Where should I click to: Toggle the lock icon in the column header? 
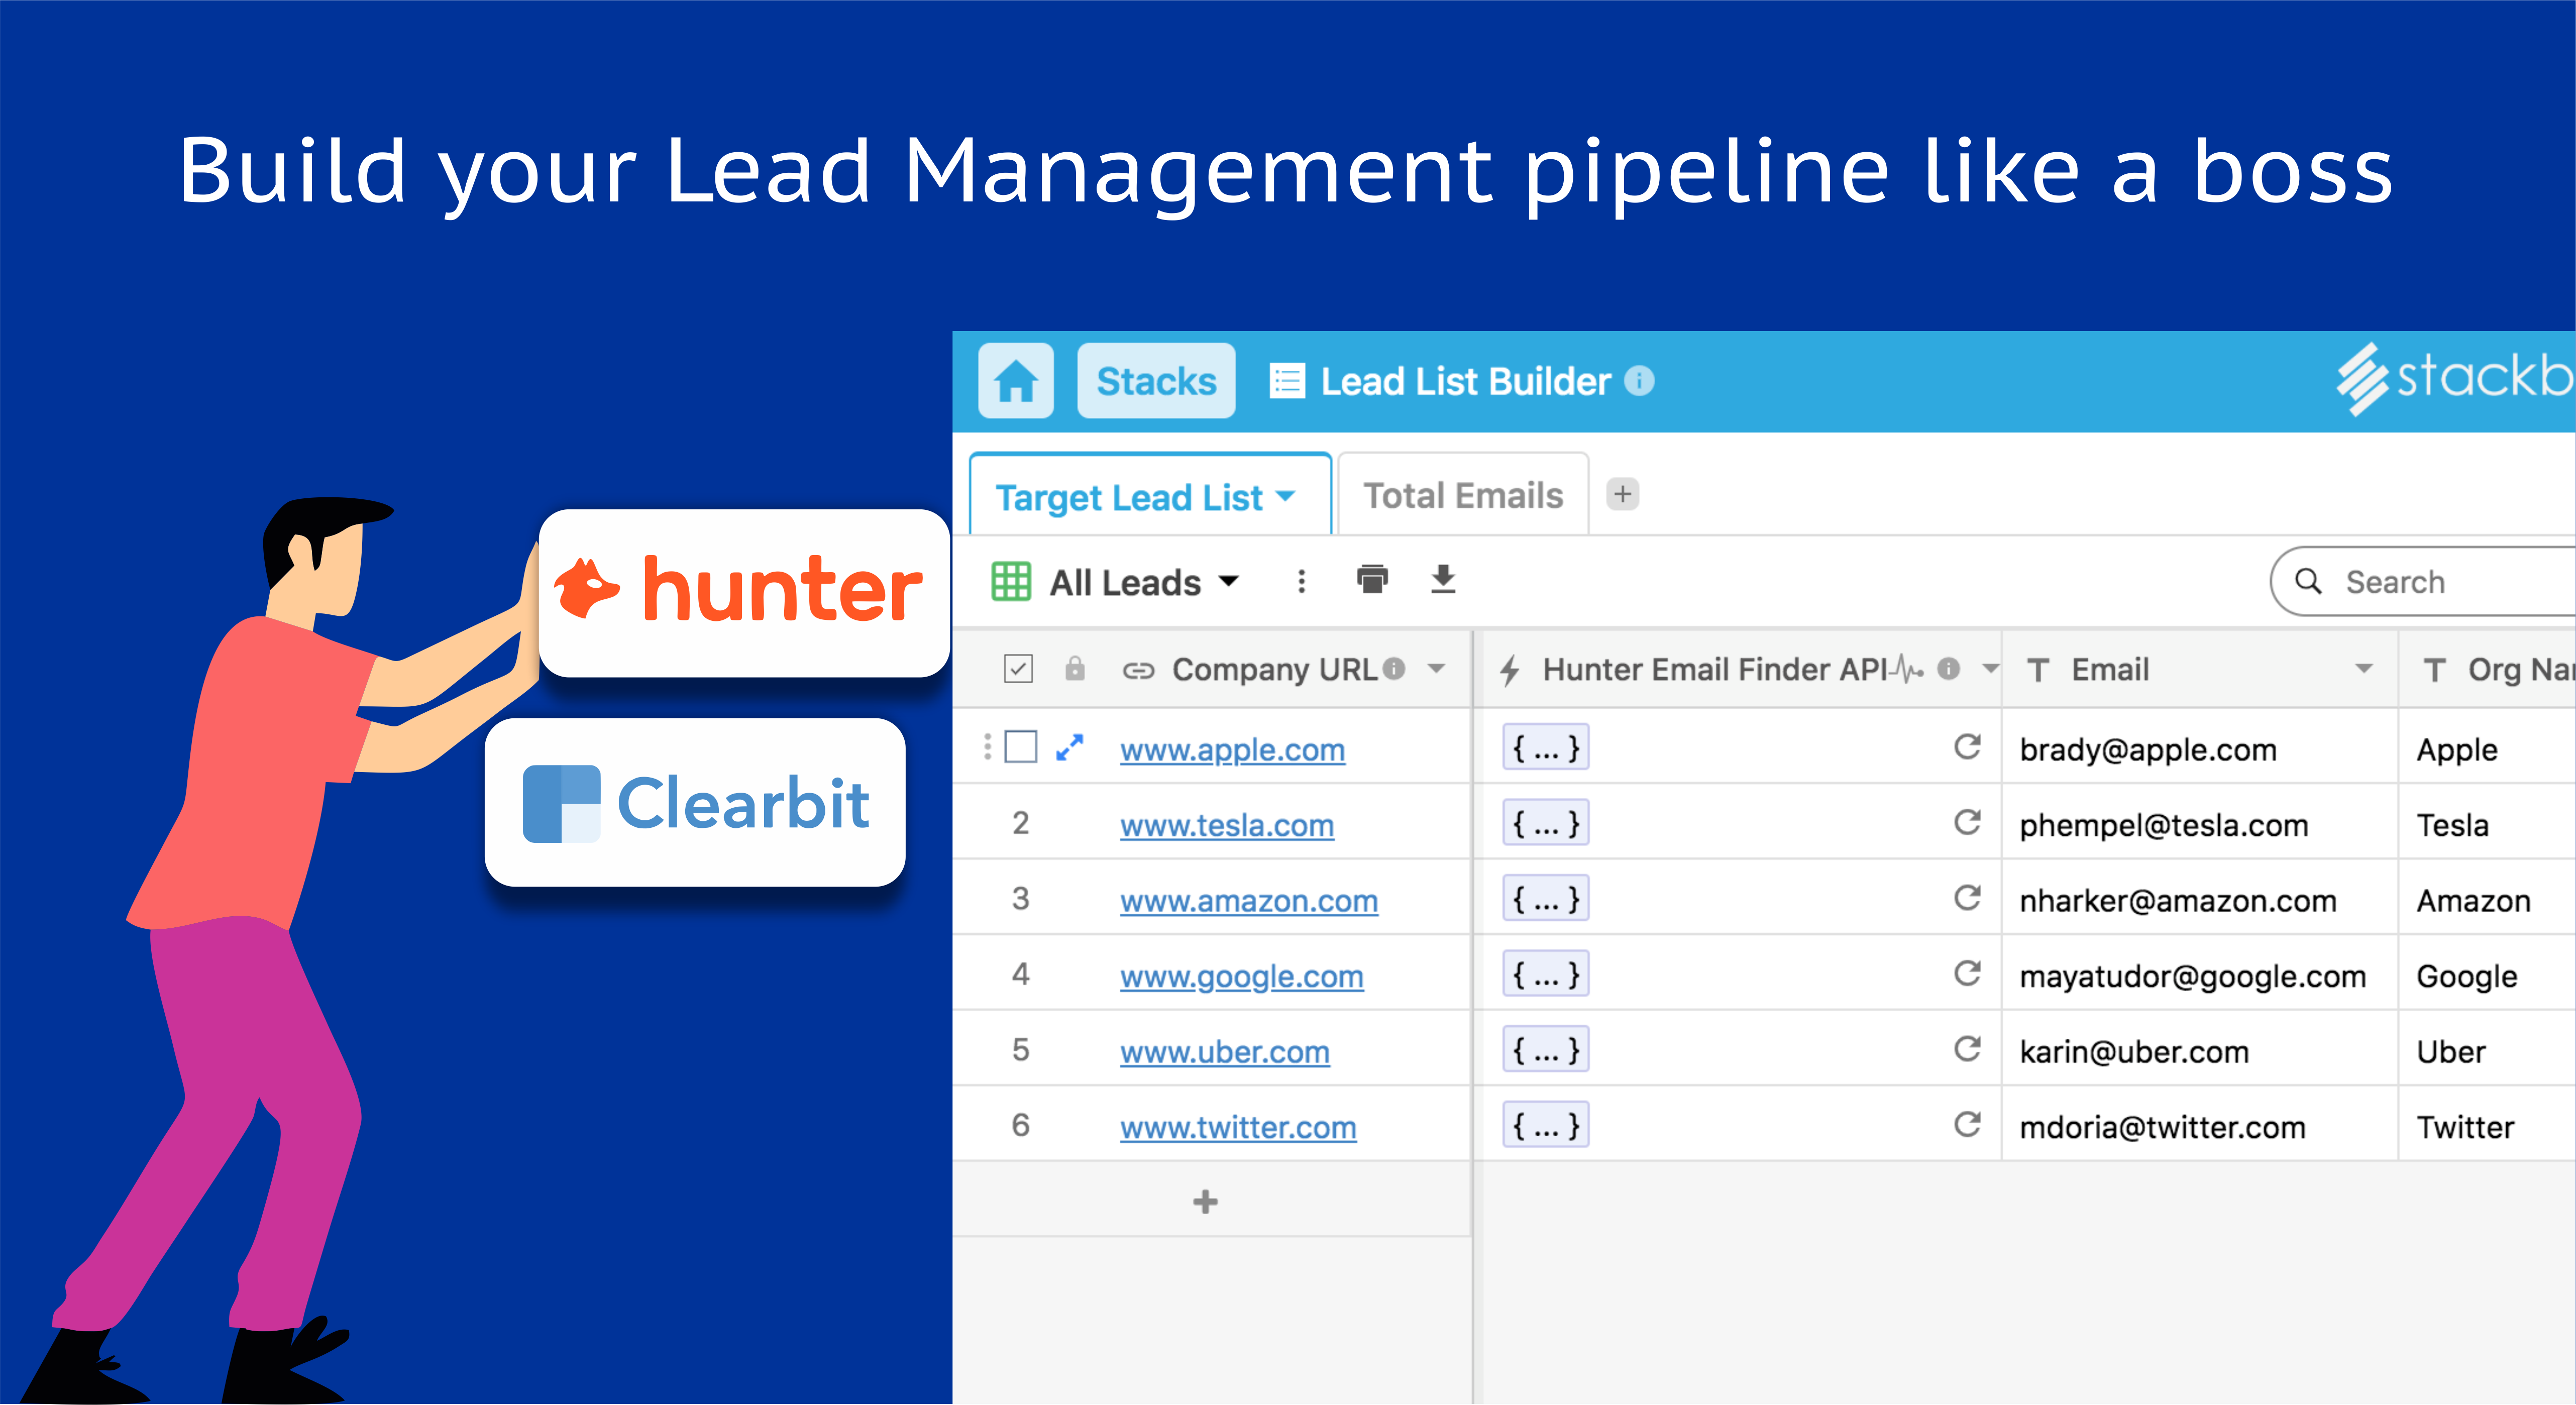click(x=1075, y=669)
